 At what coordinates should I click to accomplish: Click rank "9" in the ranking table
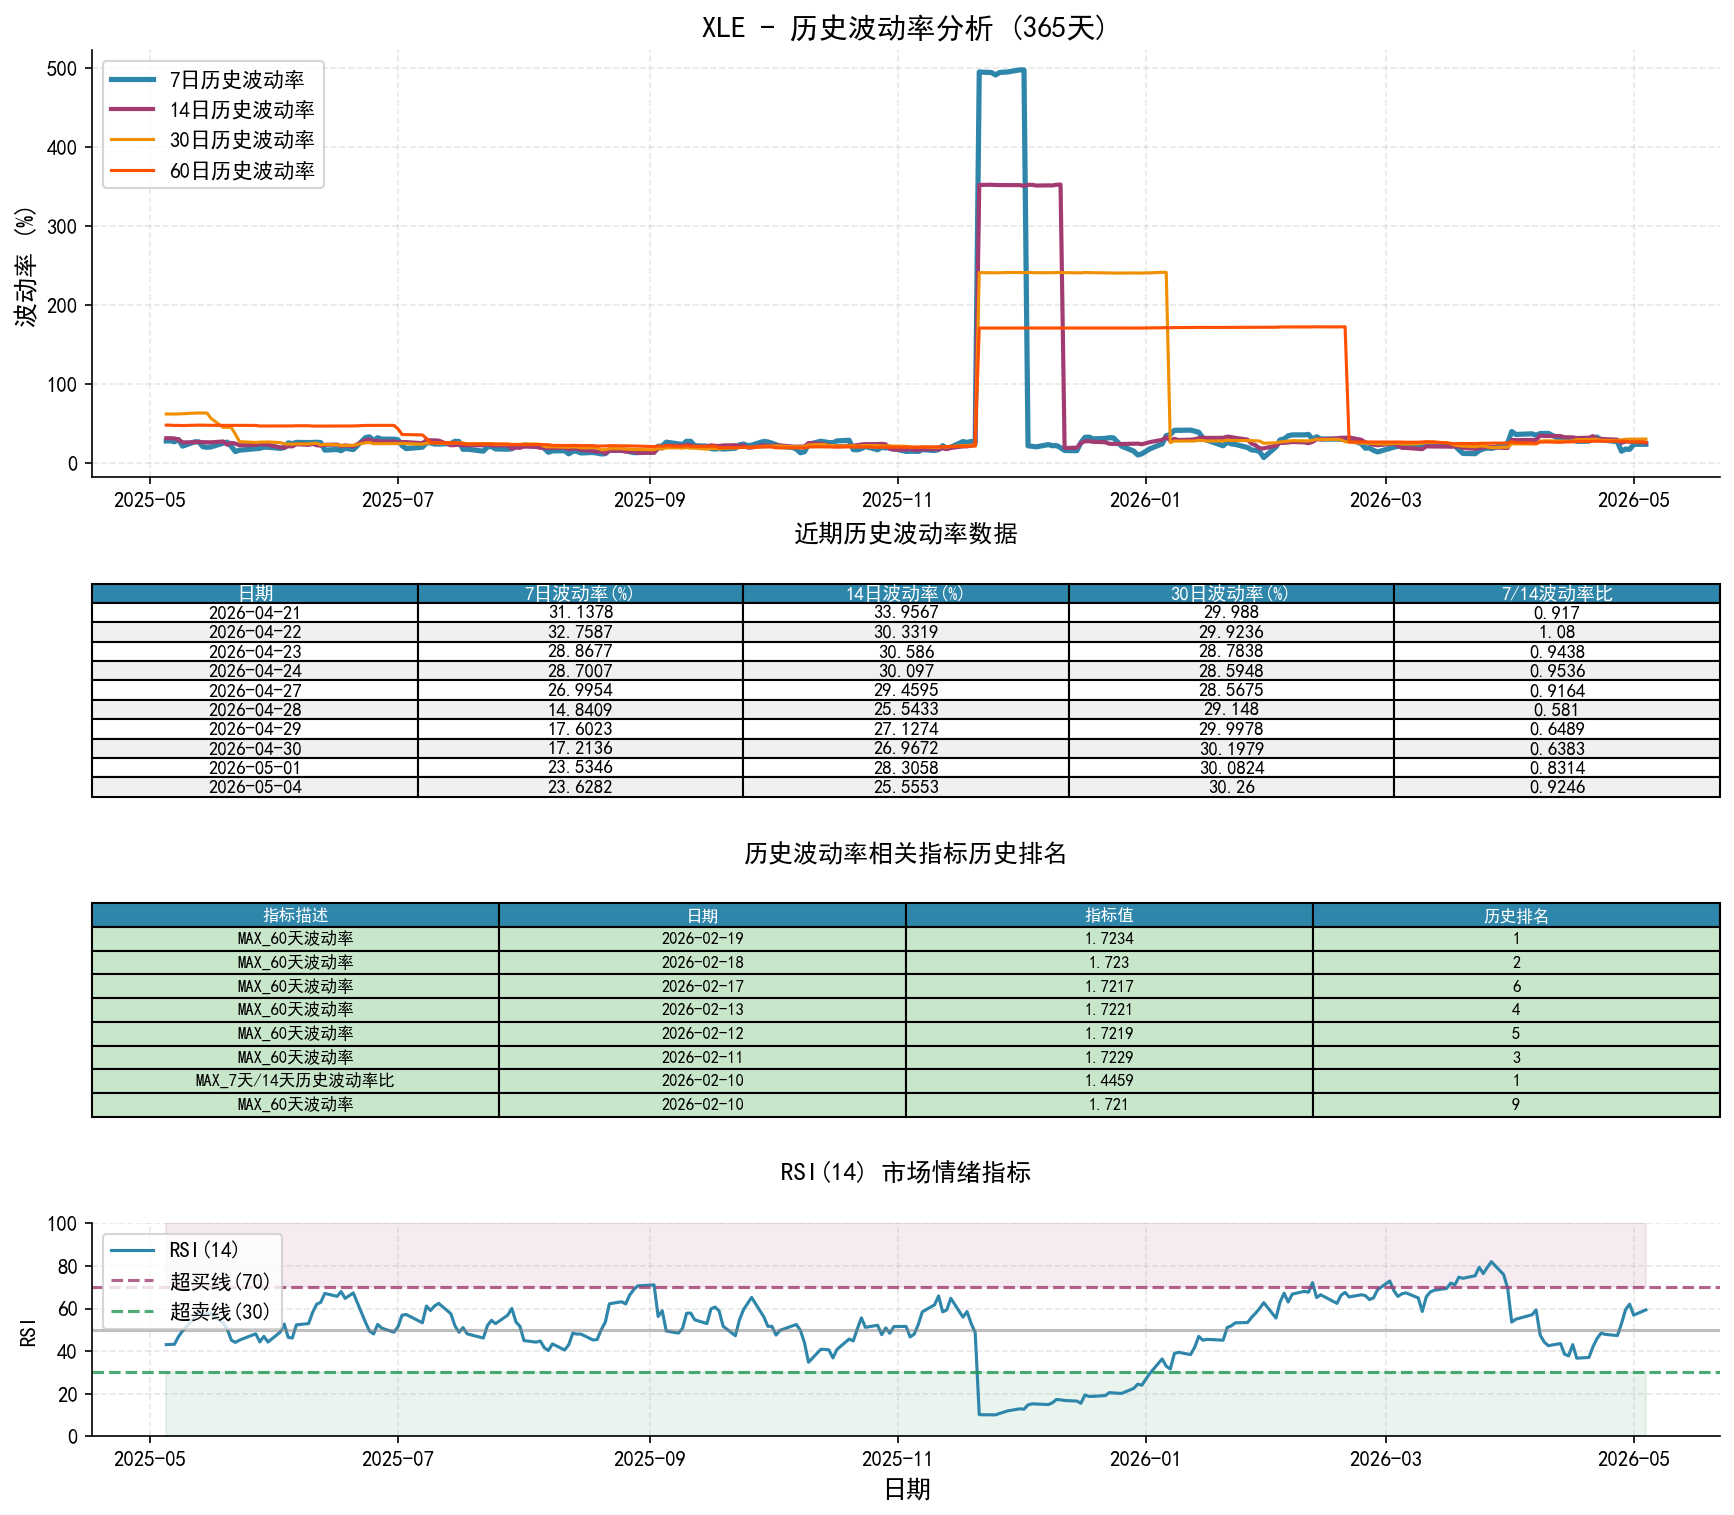click(1516, 1105)
